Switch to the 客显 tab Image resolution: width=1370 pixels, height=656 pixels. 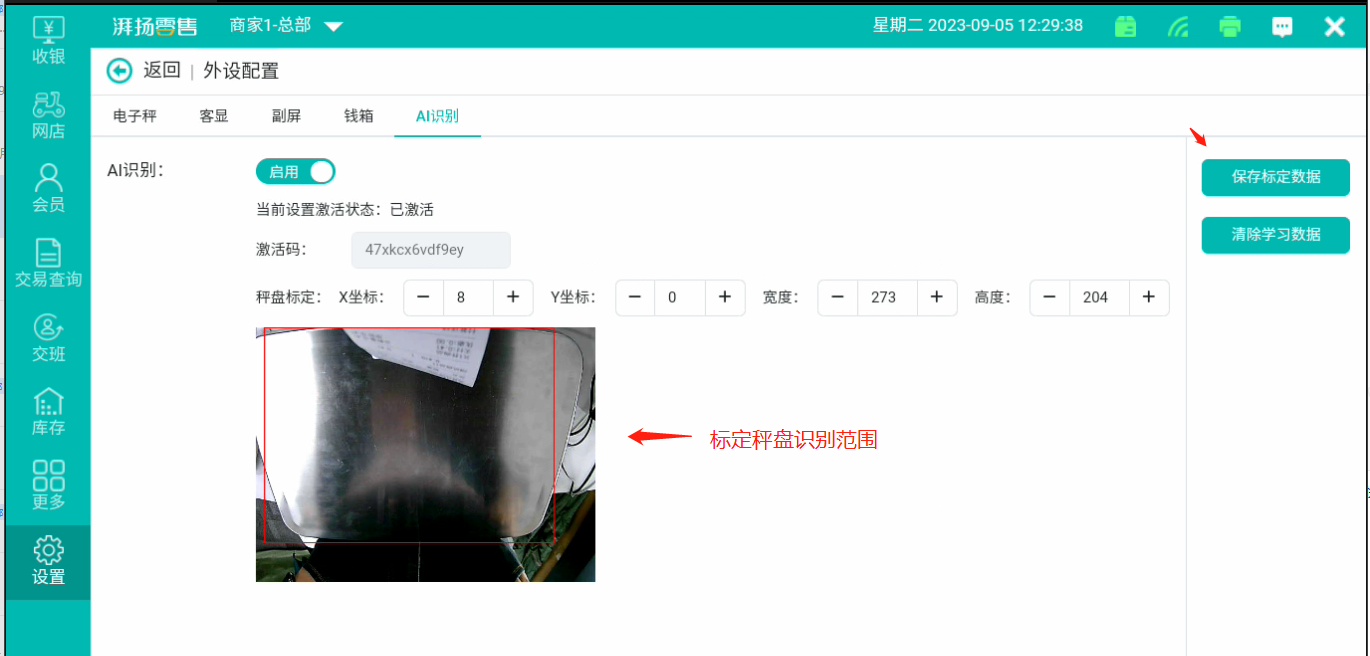click(x=214, y=116)
